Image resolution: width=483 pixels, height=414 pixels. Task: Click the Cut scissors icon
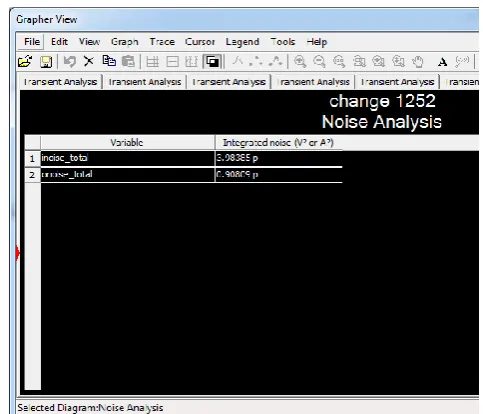pyautogui.click(x=89, y=61)
